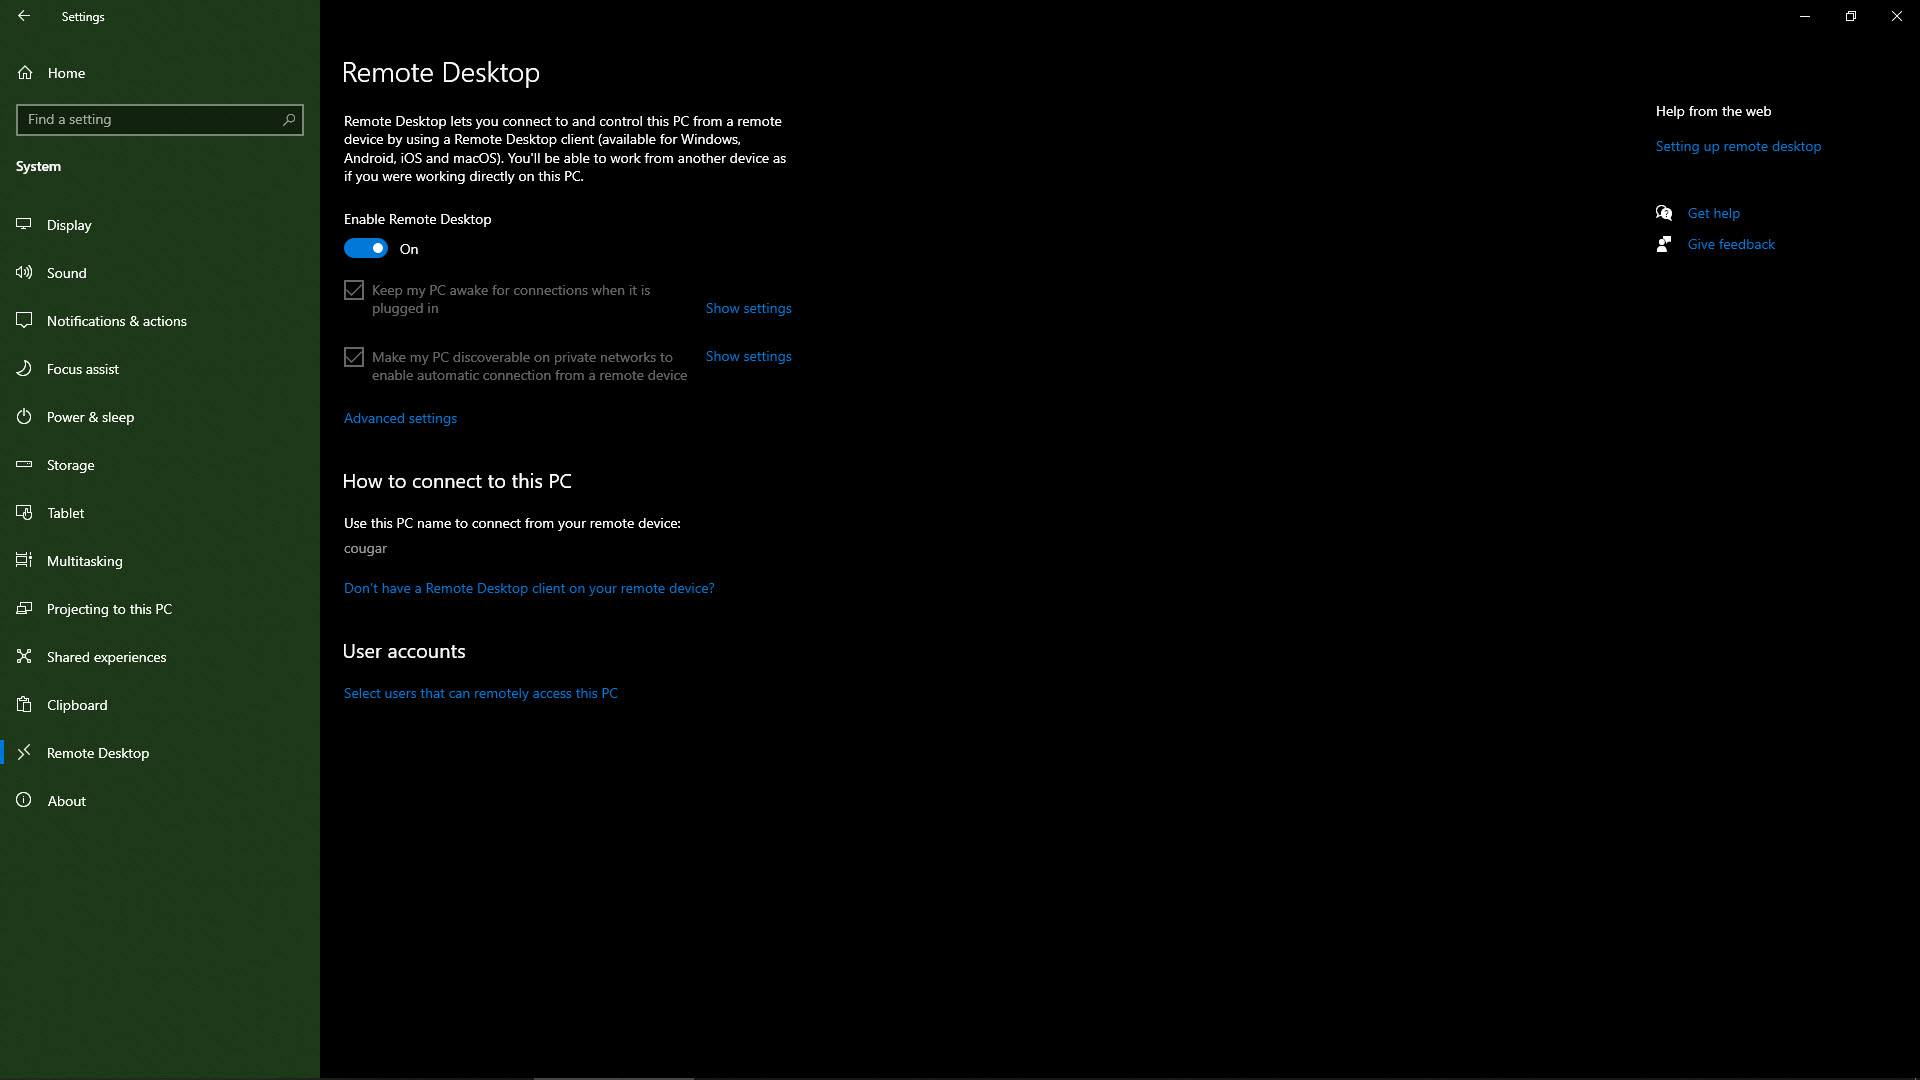
Task: Select users that can remotely access this PC
Action: coord(481,693)
